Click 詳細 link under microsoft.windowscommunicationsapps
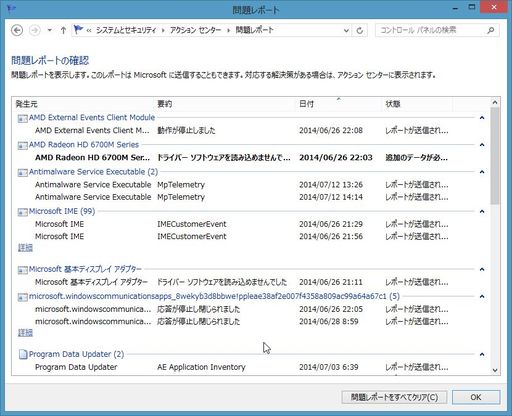This screenshot has height=416, width=512. click(x=25, y=333)
